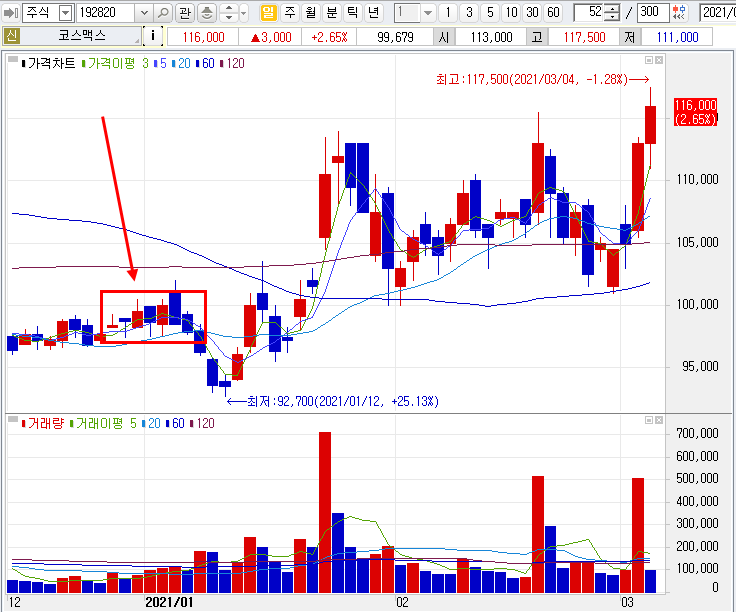Click the volume value 99,679
The height and width of the screenshot is (612, 736).
click(395, 37)
